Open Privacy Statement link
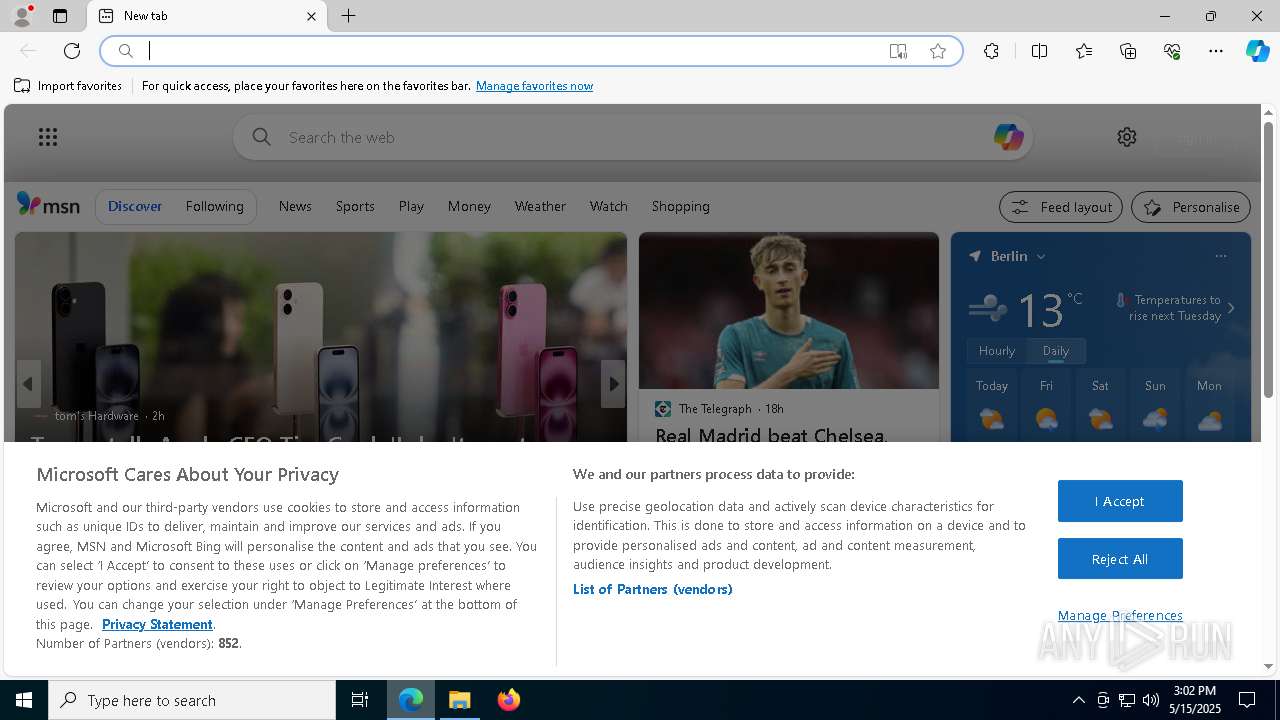Image resolution: width=1280 pixels, height=720 pixels. tap(157, 624)
